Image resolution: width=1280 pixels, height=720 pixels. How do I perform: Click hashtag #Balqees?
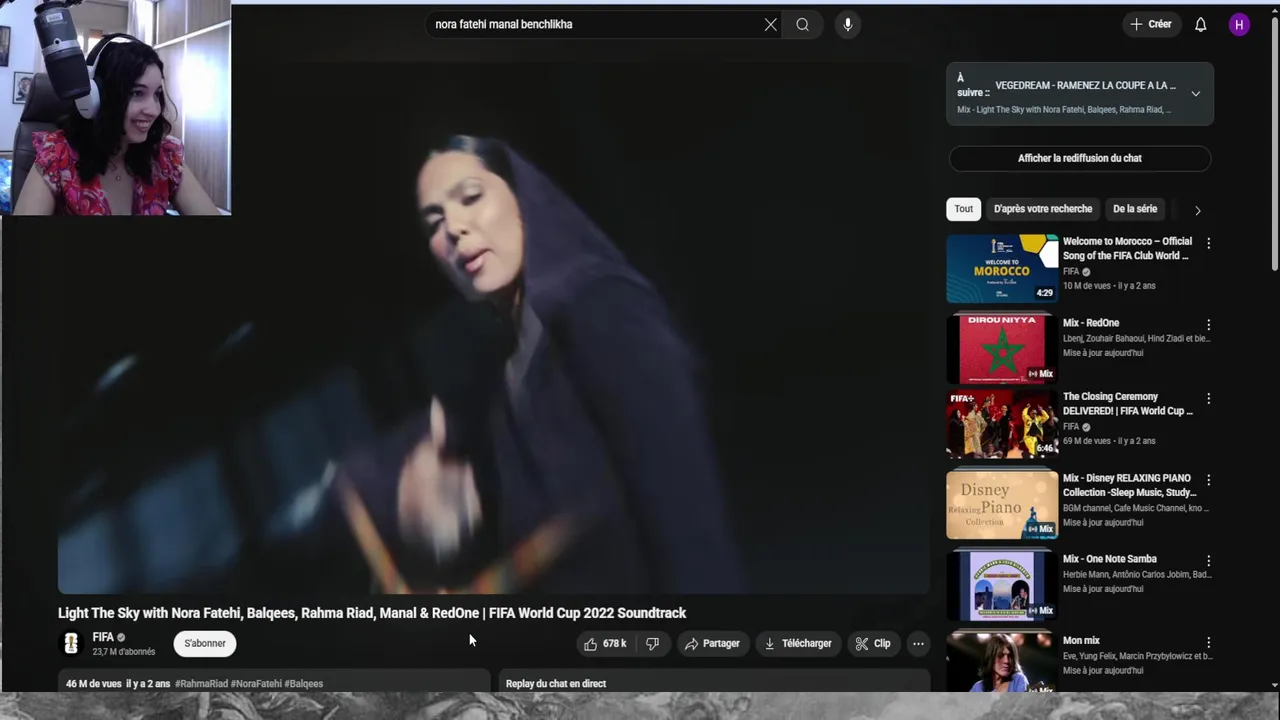click(304, 684)
